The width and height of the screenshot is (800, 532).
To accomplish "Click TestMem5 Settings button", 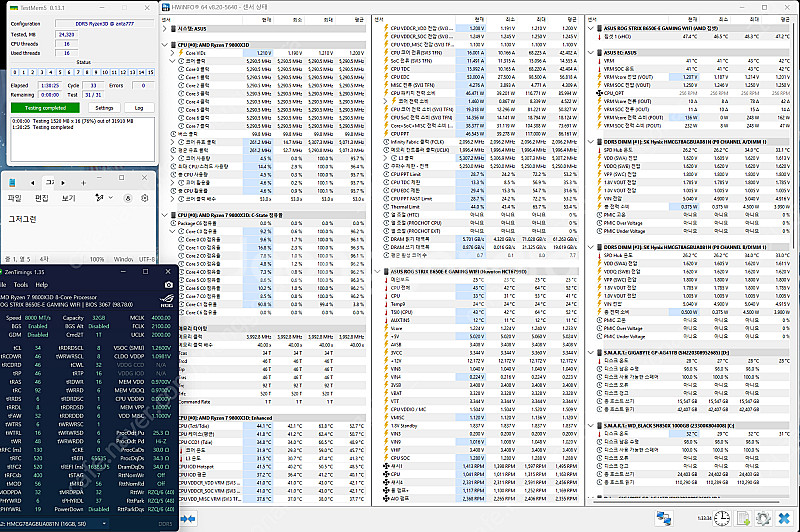I will coord(104,108).
